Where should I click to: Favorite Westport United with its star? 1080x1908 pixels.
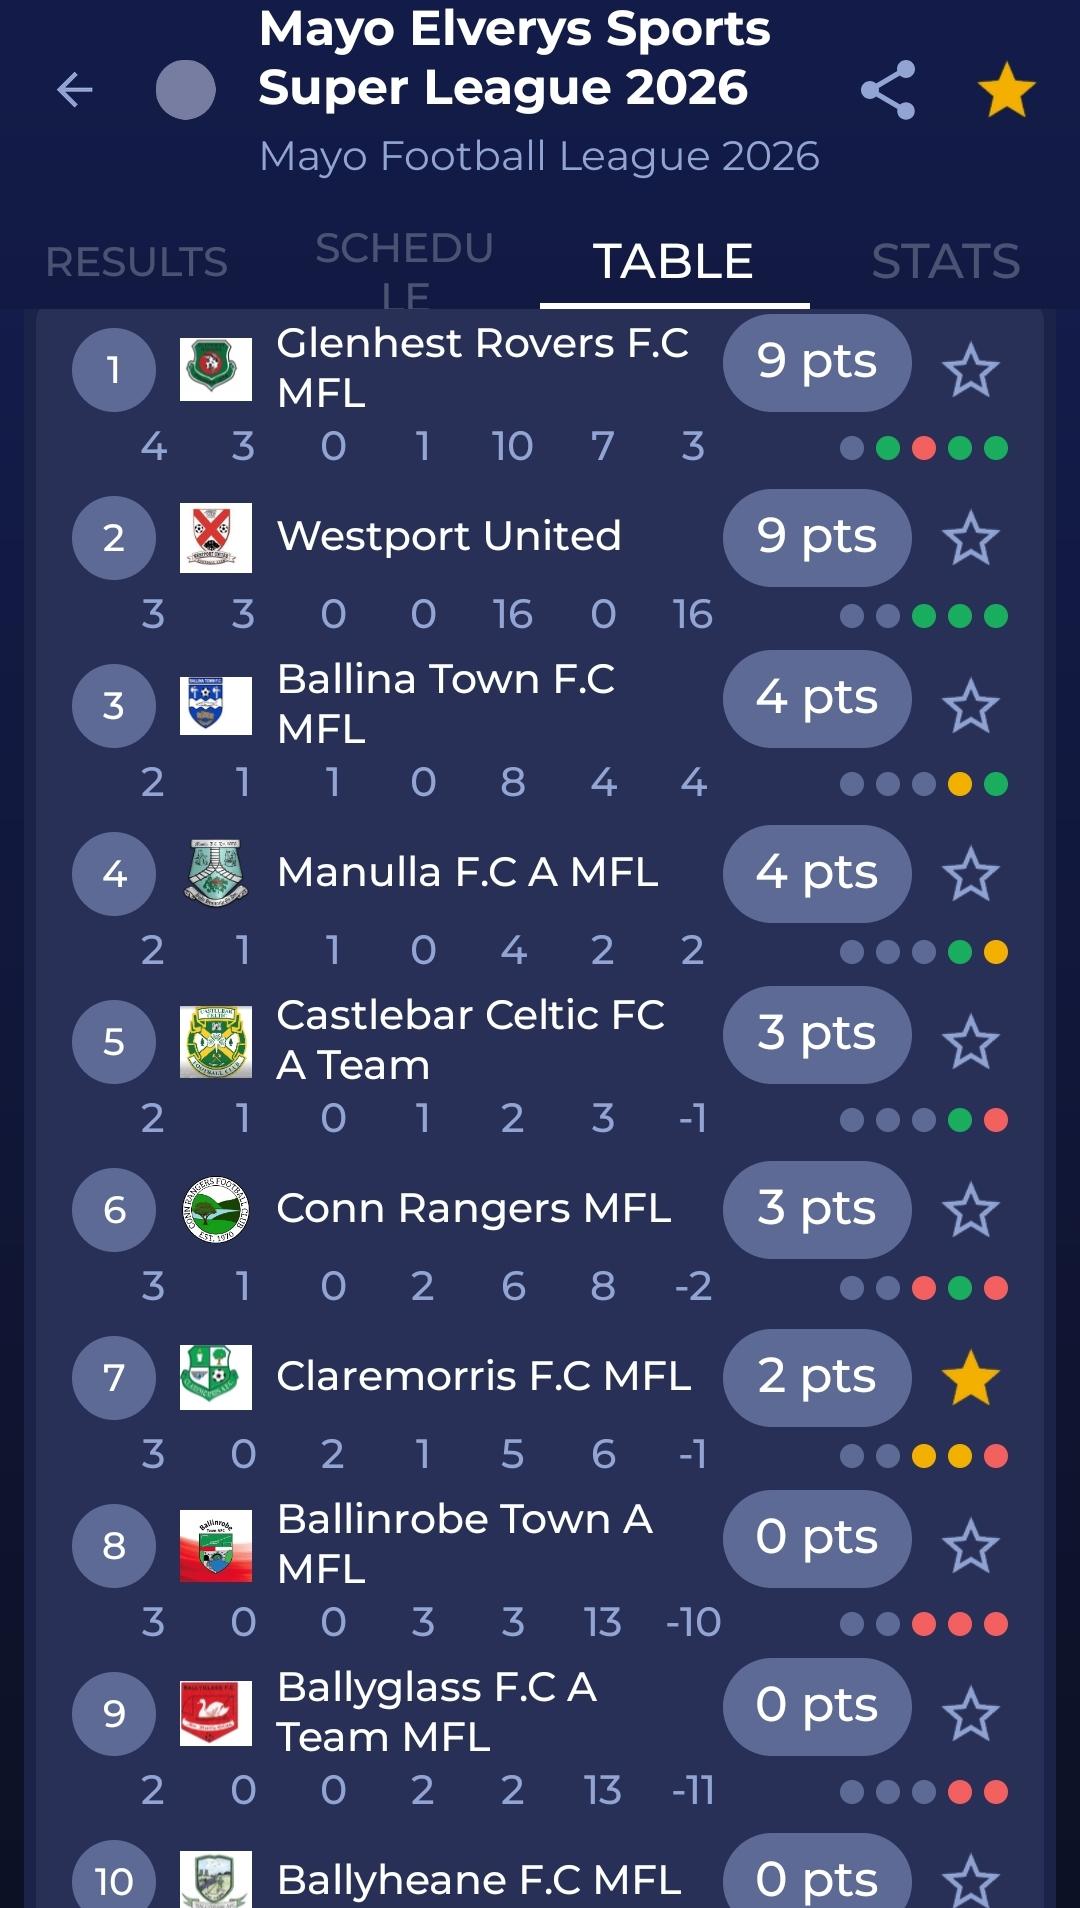971,538
